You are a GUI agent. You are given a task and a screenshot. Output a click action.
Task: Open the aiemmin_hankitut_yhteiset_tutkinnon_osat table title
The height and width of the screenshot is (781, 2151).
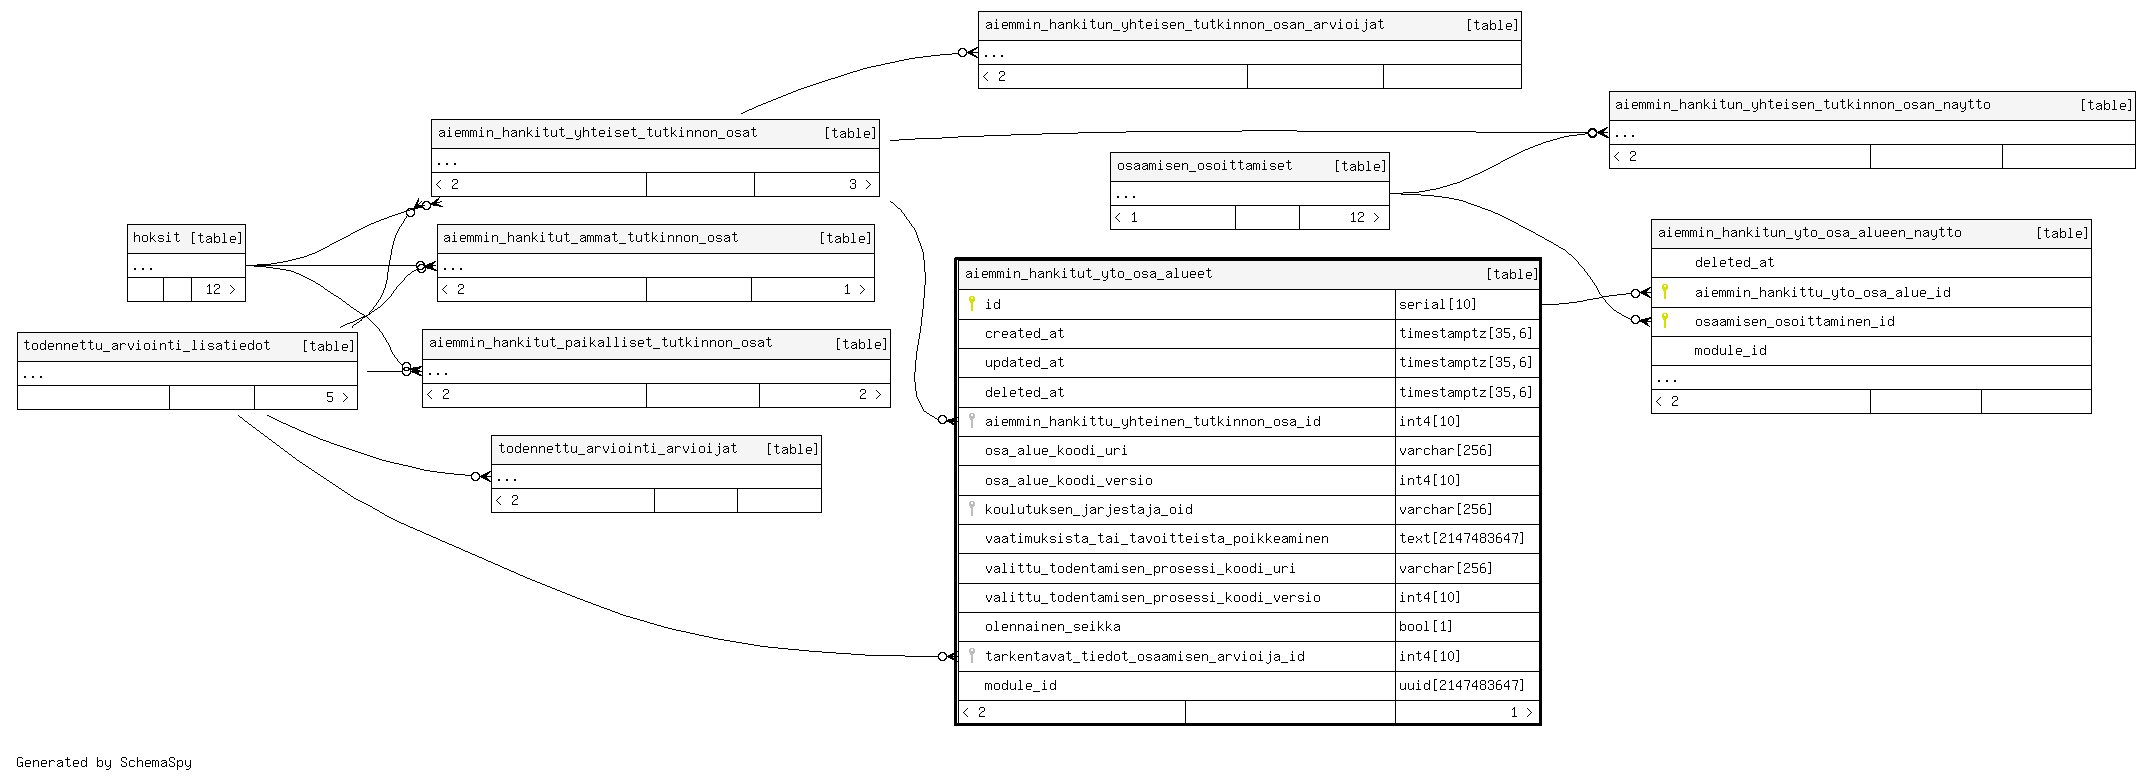pyautogui.click(x=597, y=132)
